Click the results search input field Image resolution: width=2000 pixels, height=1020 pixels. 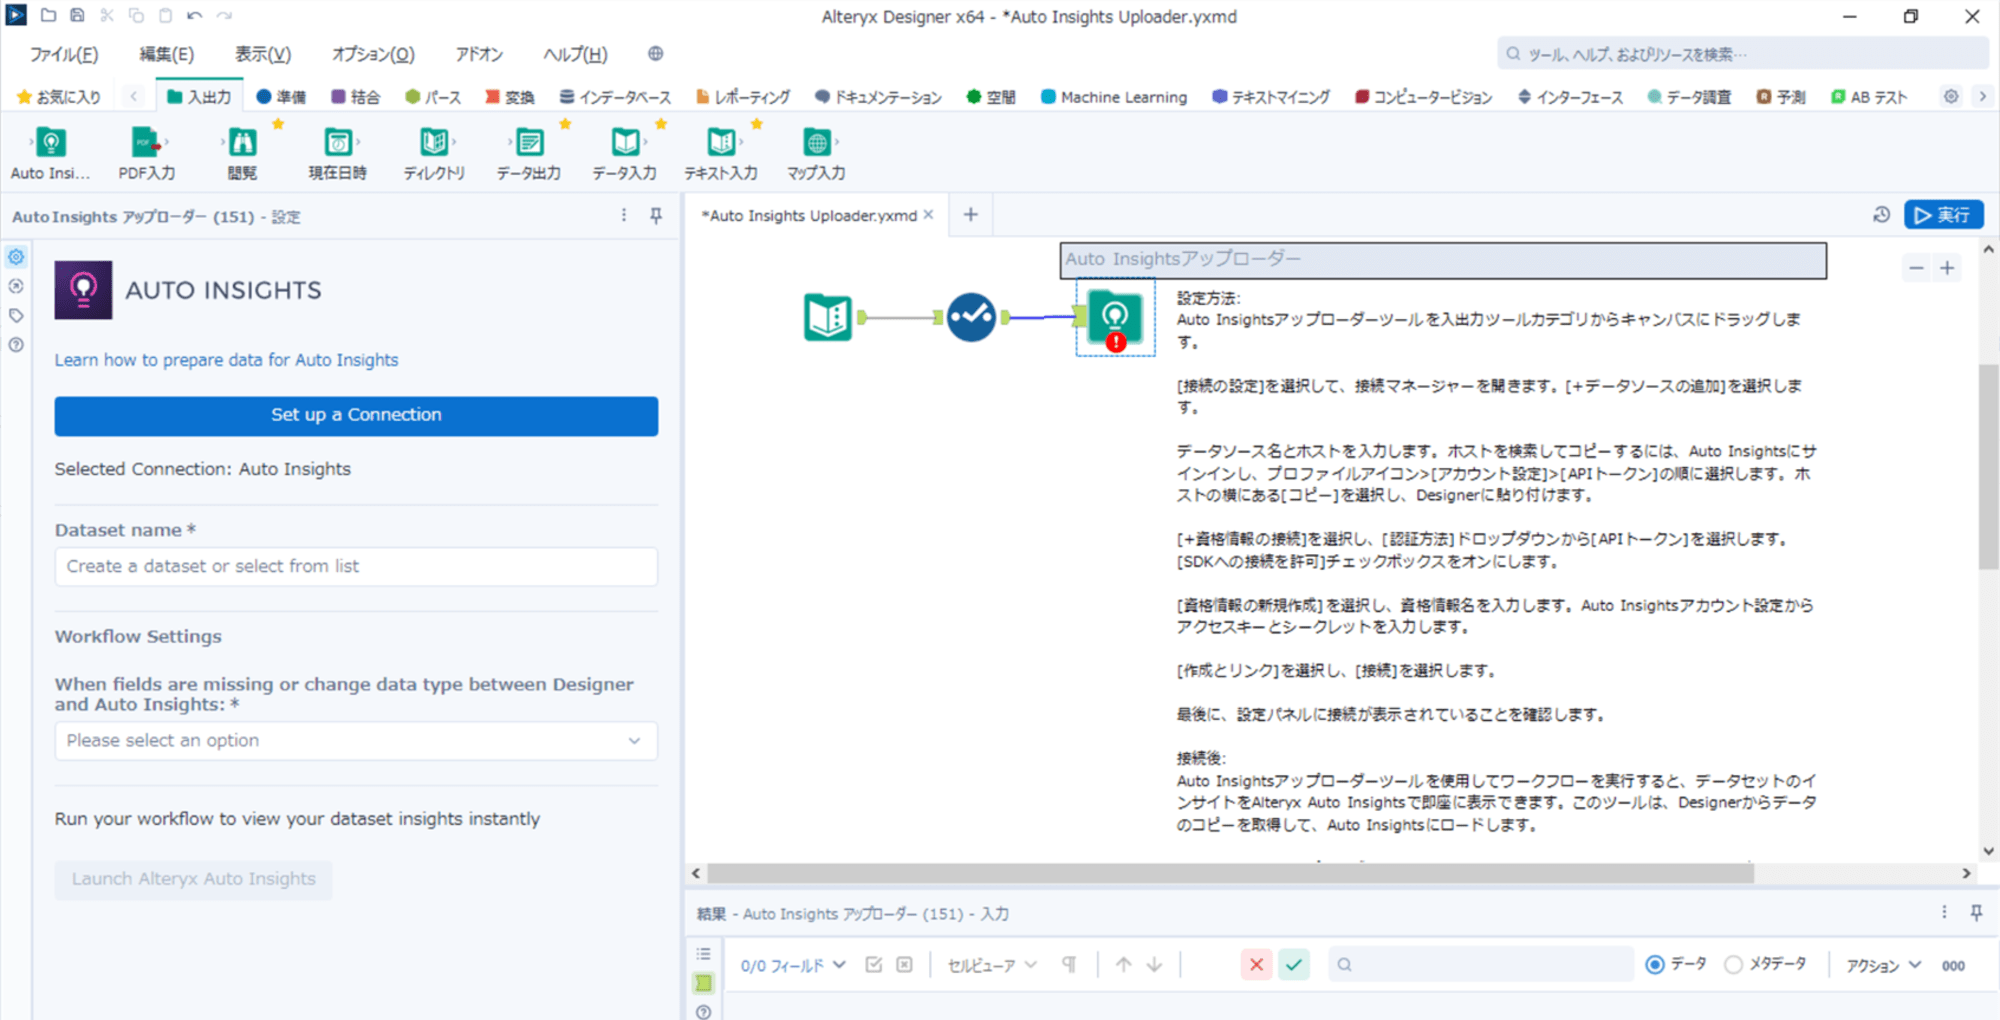tap(1480, 964)
